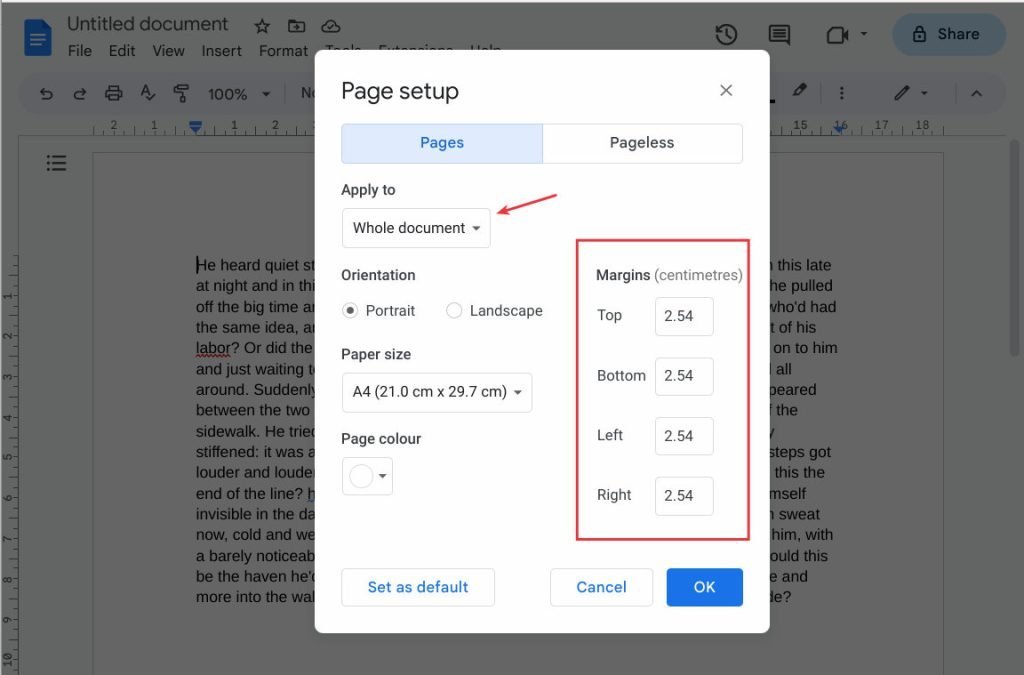1024x675 pixels.
Task: Select Portrait orientation
Action: click(x=350, y=311)
